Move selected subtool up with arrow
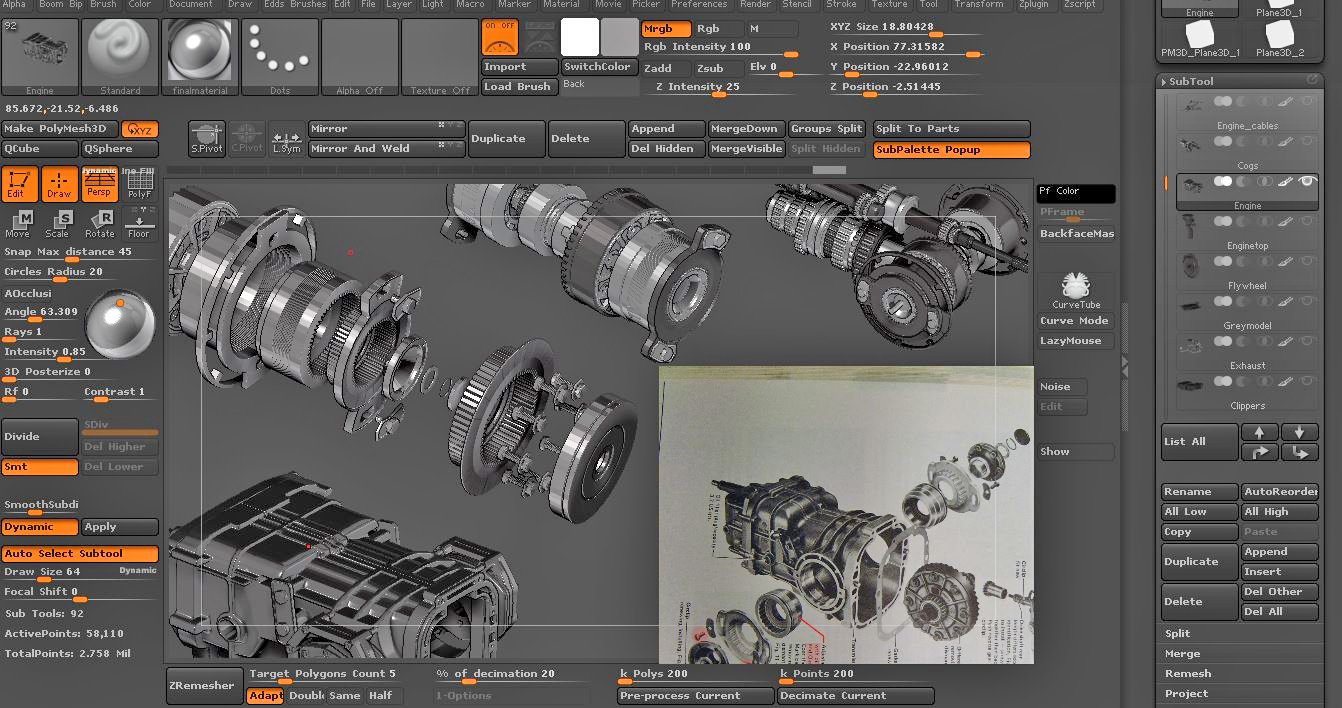The width and height of the screenshot is (1342, 708). coord(1259,432)
